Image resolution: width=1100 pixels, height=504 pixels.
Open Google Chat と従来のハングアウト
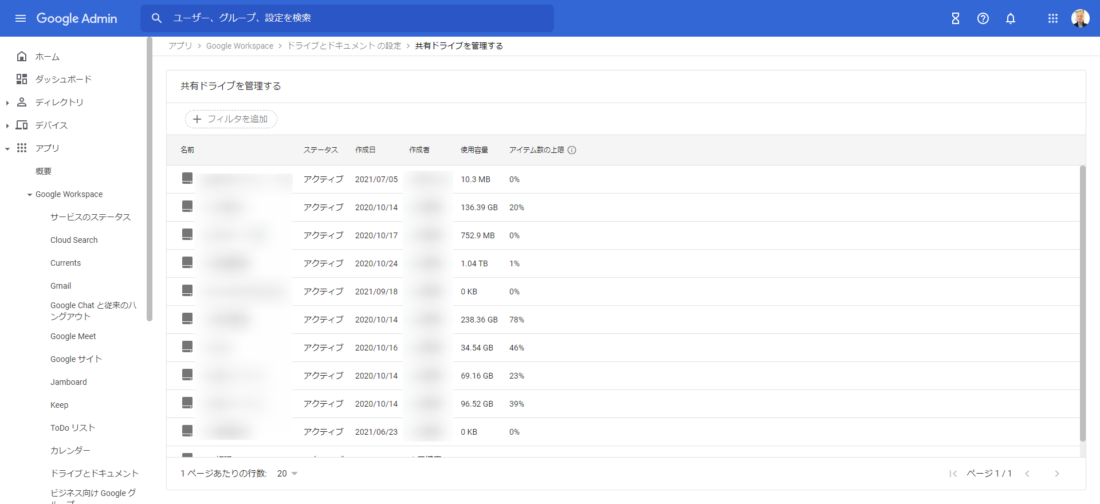click(x=94, y=311)
